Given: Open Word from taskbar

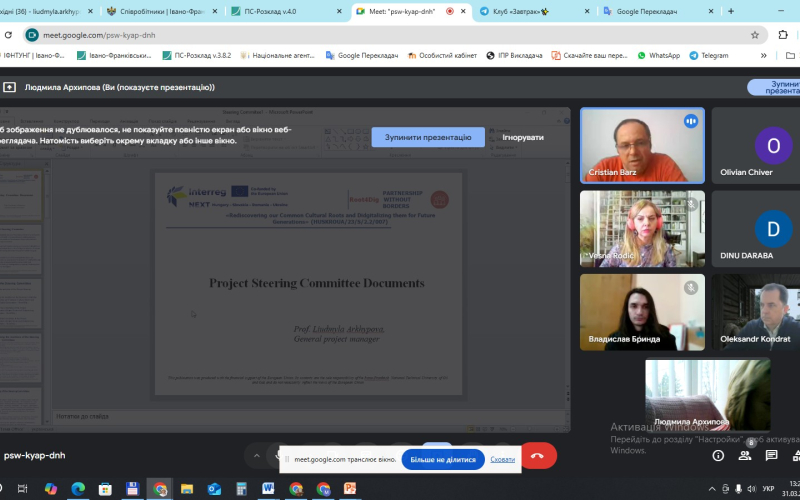Looking at the screenshot, I should (x=268, y=489).
